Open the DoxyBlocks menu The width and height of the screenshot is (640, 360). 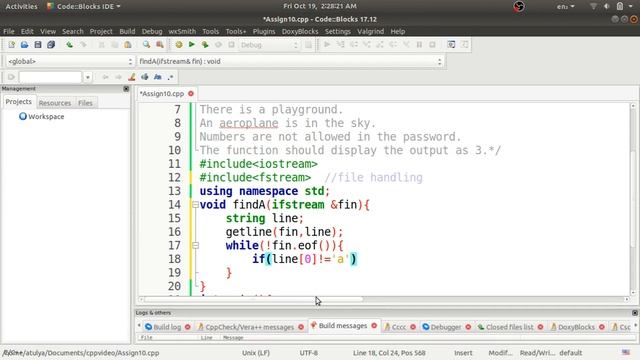(300, 31)
